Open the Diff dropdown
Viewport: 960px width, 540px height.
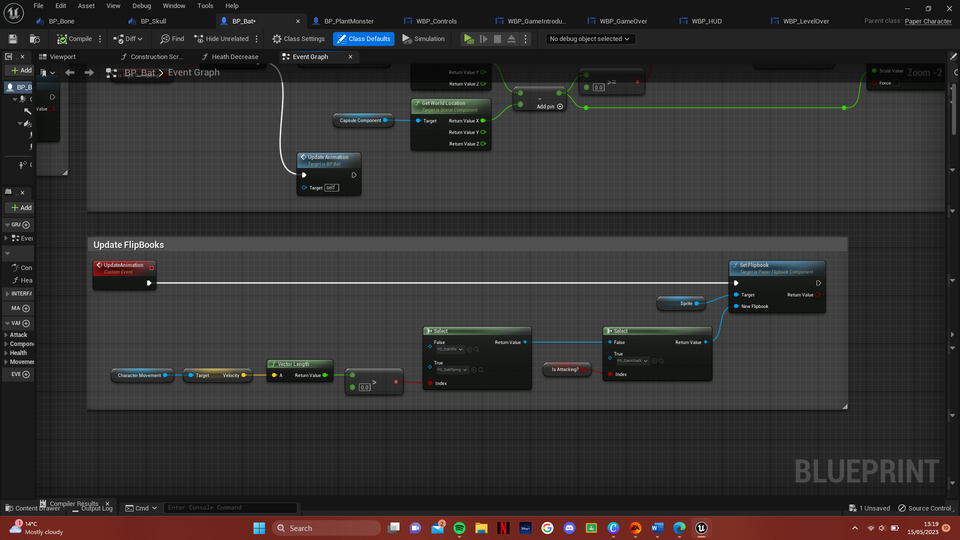[128, 39]
